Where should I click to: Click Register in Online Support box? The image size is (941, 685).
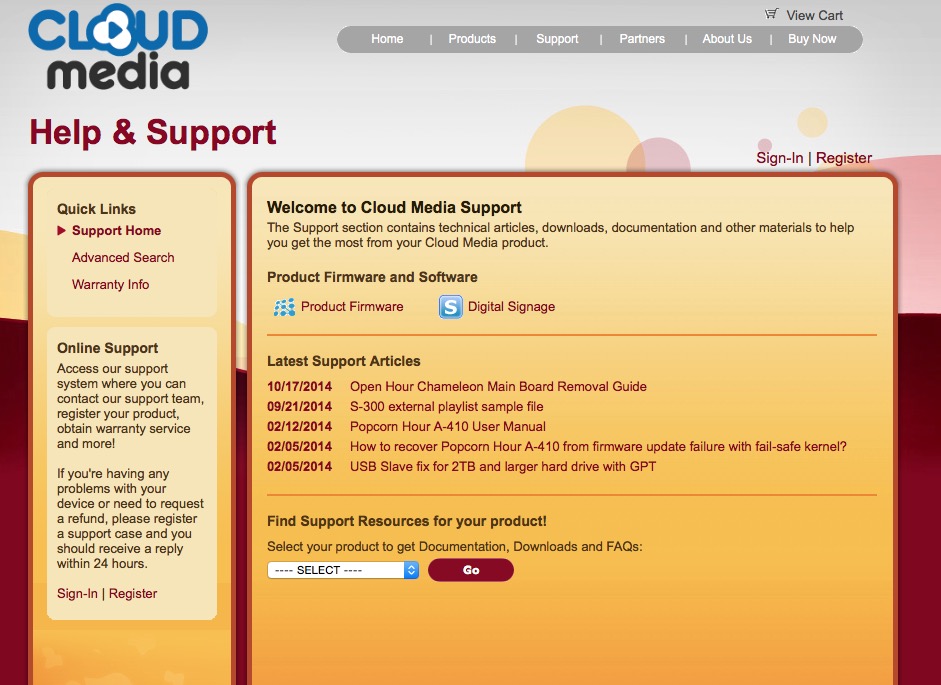(133, 594)
